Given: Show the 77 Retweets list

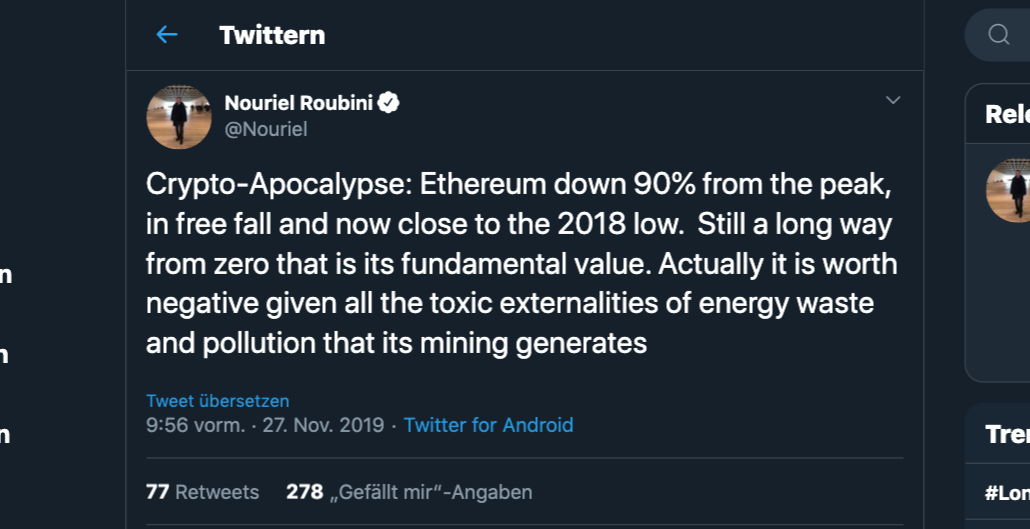Looking at the screenshot, I should pyautogui.click(x=202, y=492).
